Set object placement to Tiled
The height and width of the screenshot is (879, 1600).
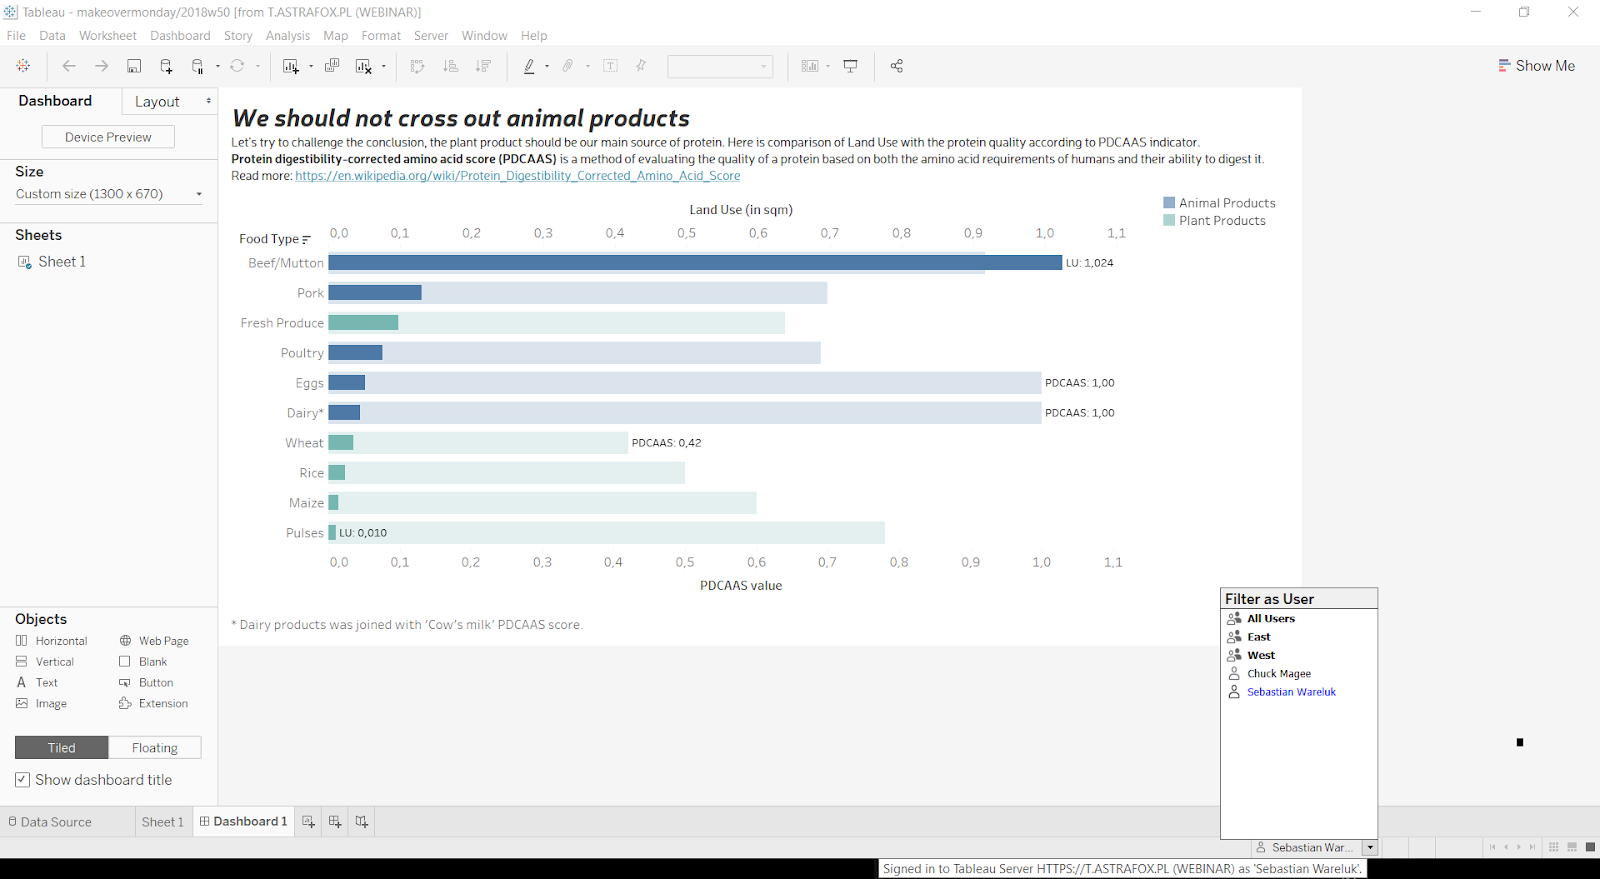[x=62, y=748]
